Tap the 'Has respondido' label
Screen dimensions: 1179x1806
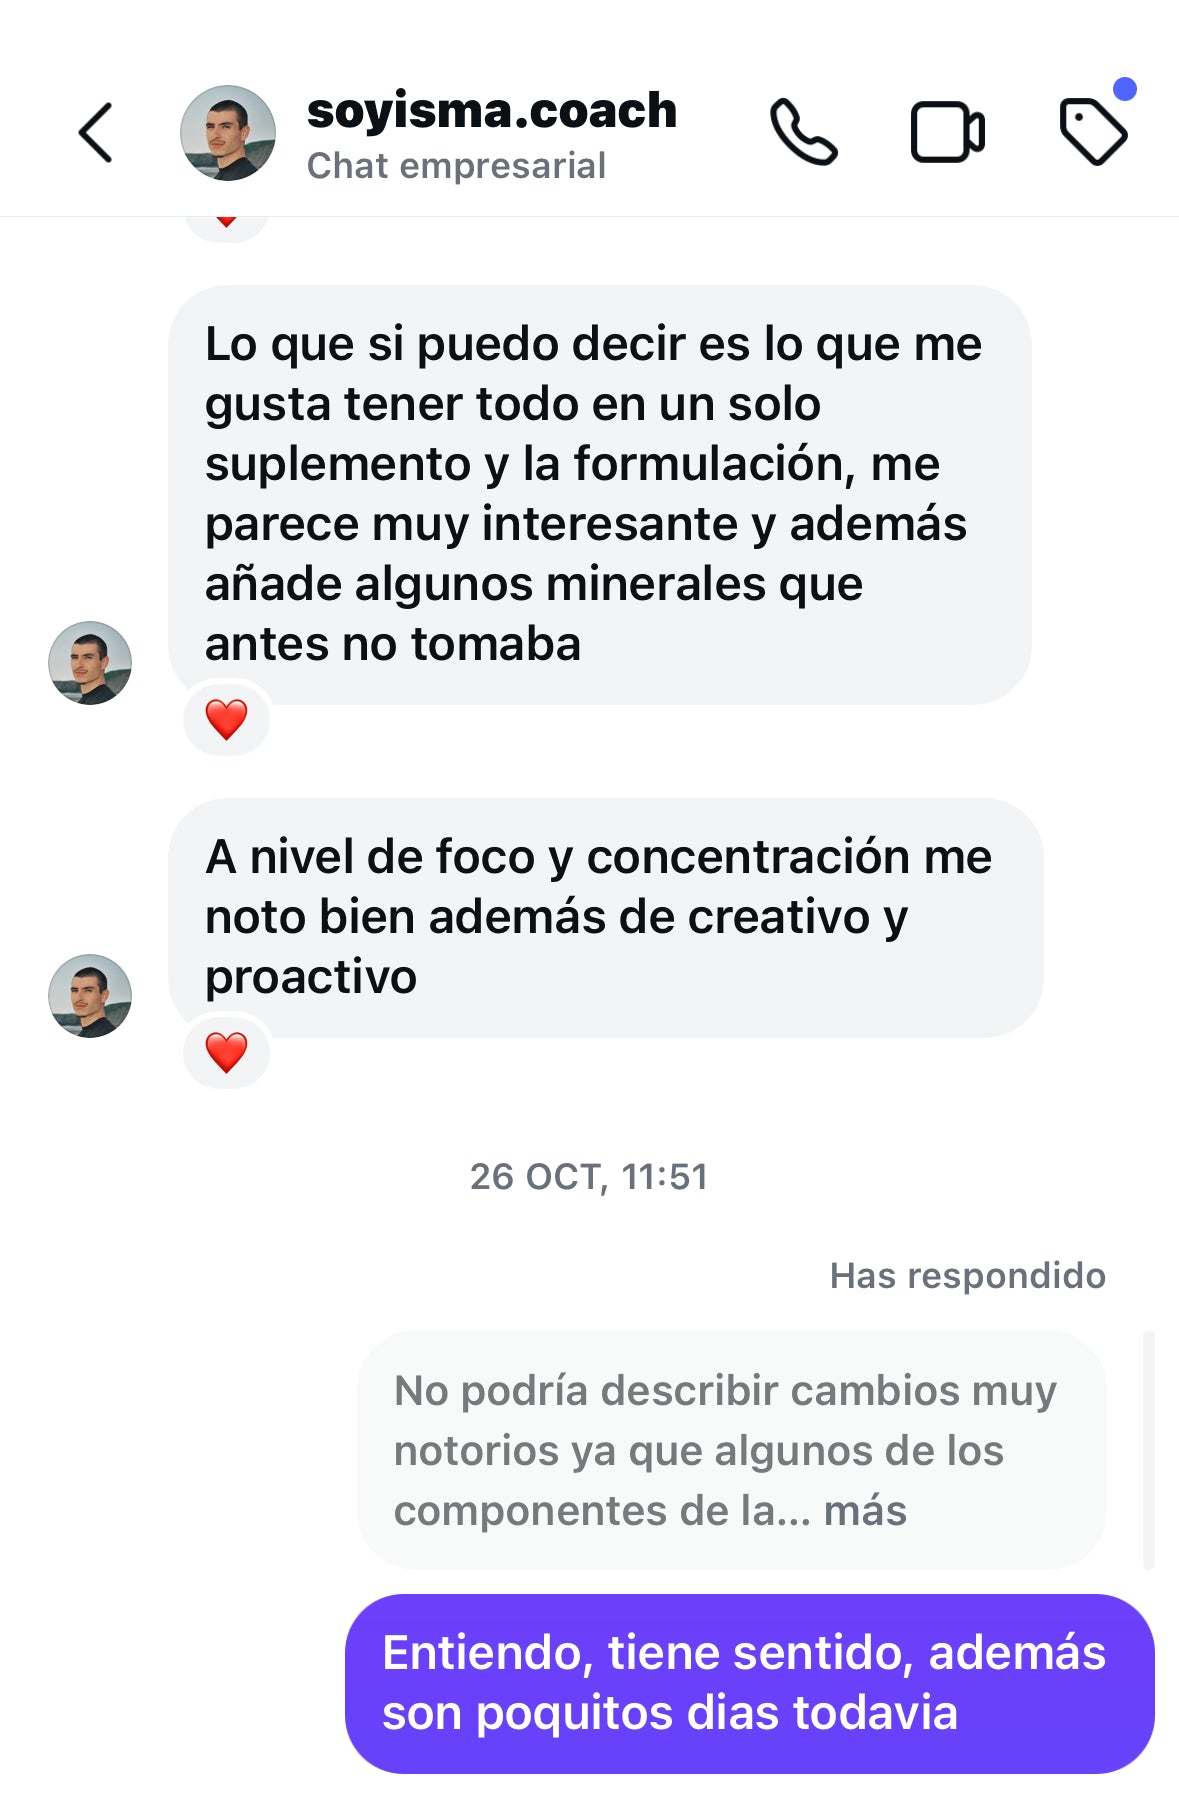click(x=967, y=1276)
